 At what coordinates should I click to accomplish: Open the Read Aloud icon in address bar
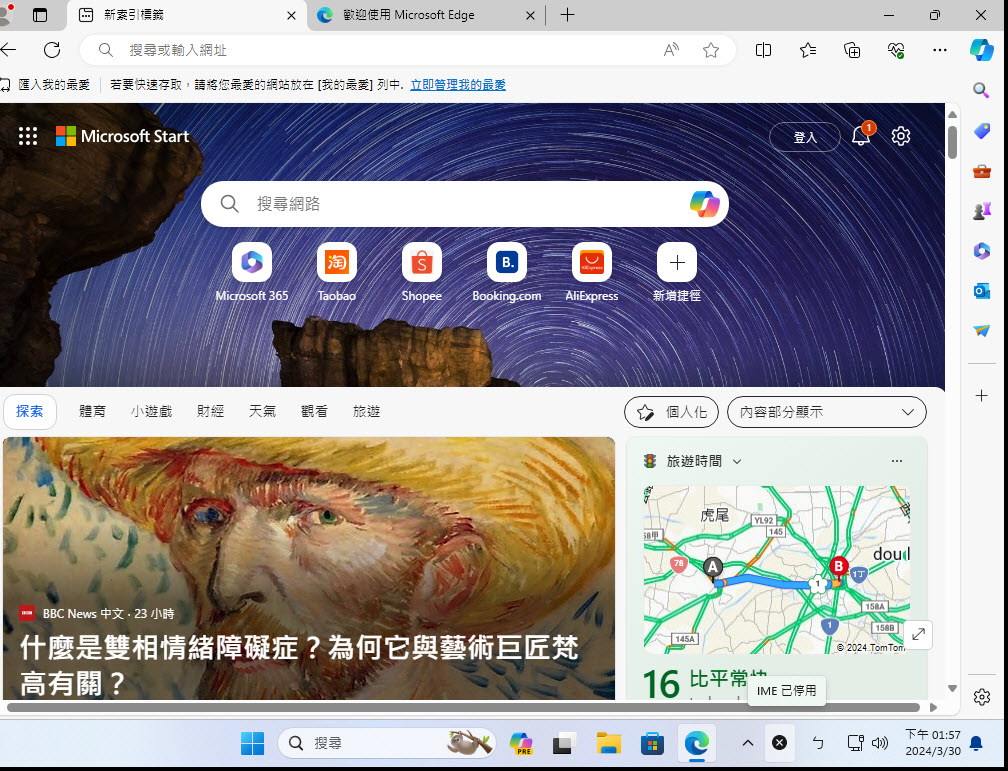point(671,50)
